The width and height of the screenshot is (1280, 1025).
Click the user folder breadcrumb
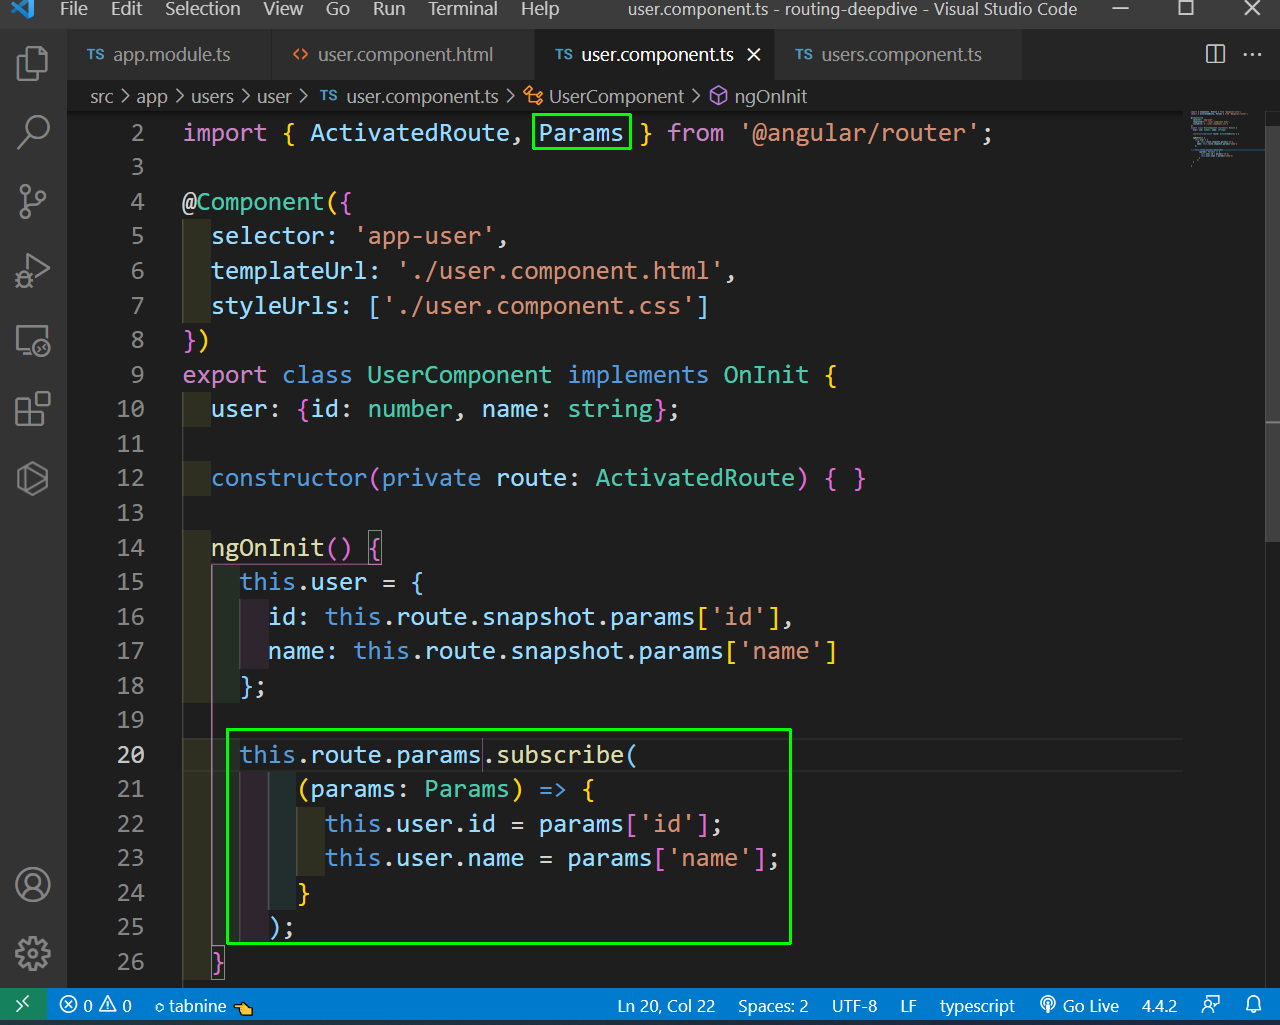pos(274,96)
